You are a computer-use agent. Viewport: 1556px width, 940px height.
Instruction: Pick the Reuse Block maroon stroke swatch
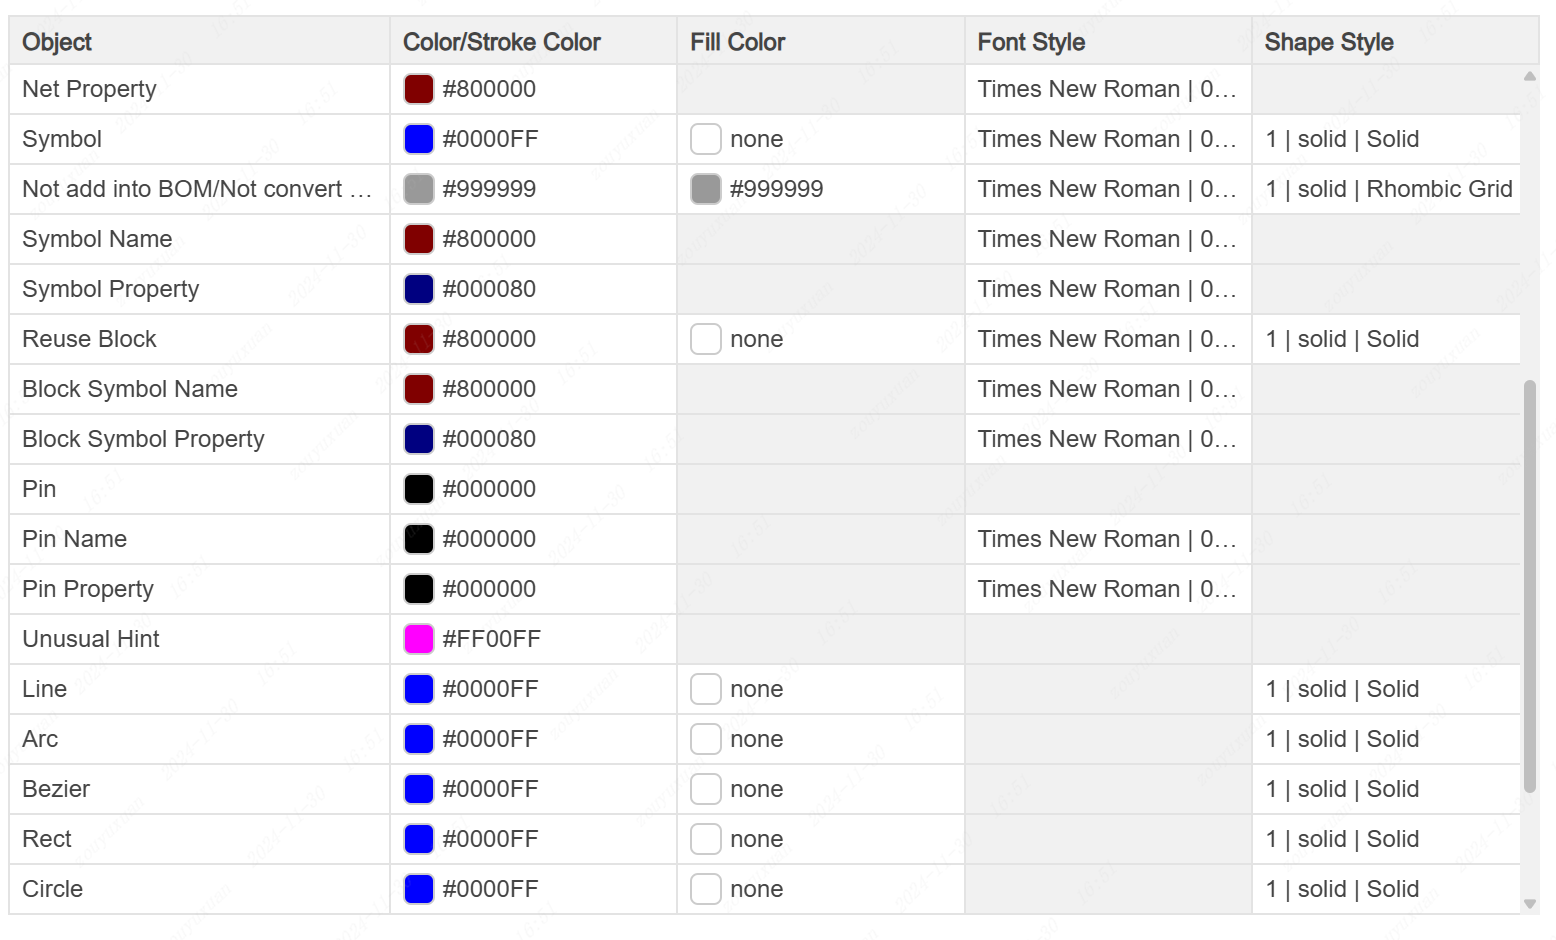418,339
